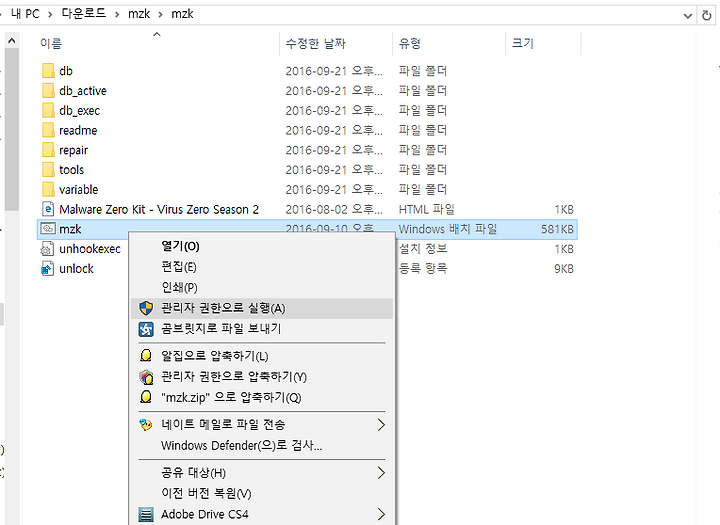Viewport: 720px width, 525px height.
Task: Click the readme folder icon
Action: (x=48, y=130)
